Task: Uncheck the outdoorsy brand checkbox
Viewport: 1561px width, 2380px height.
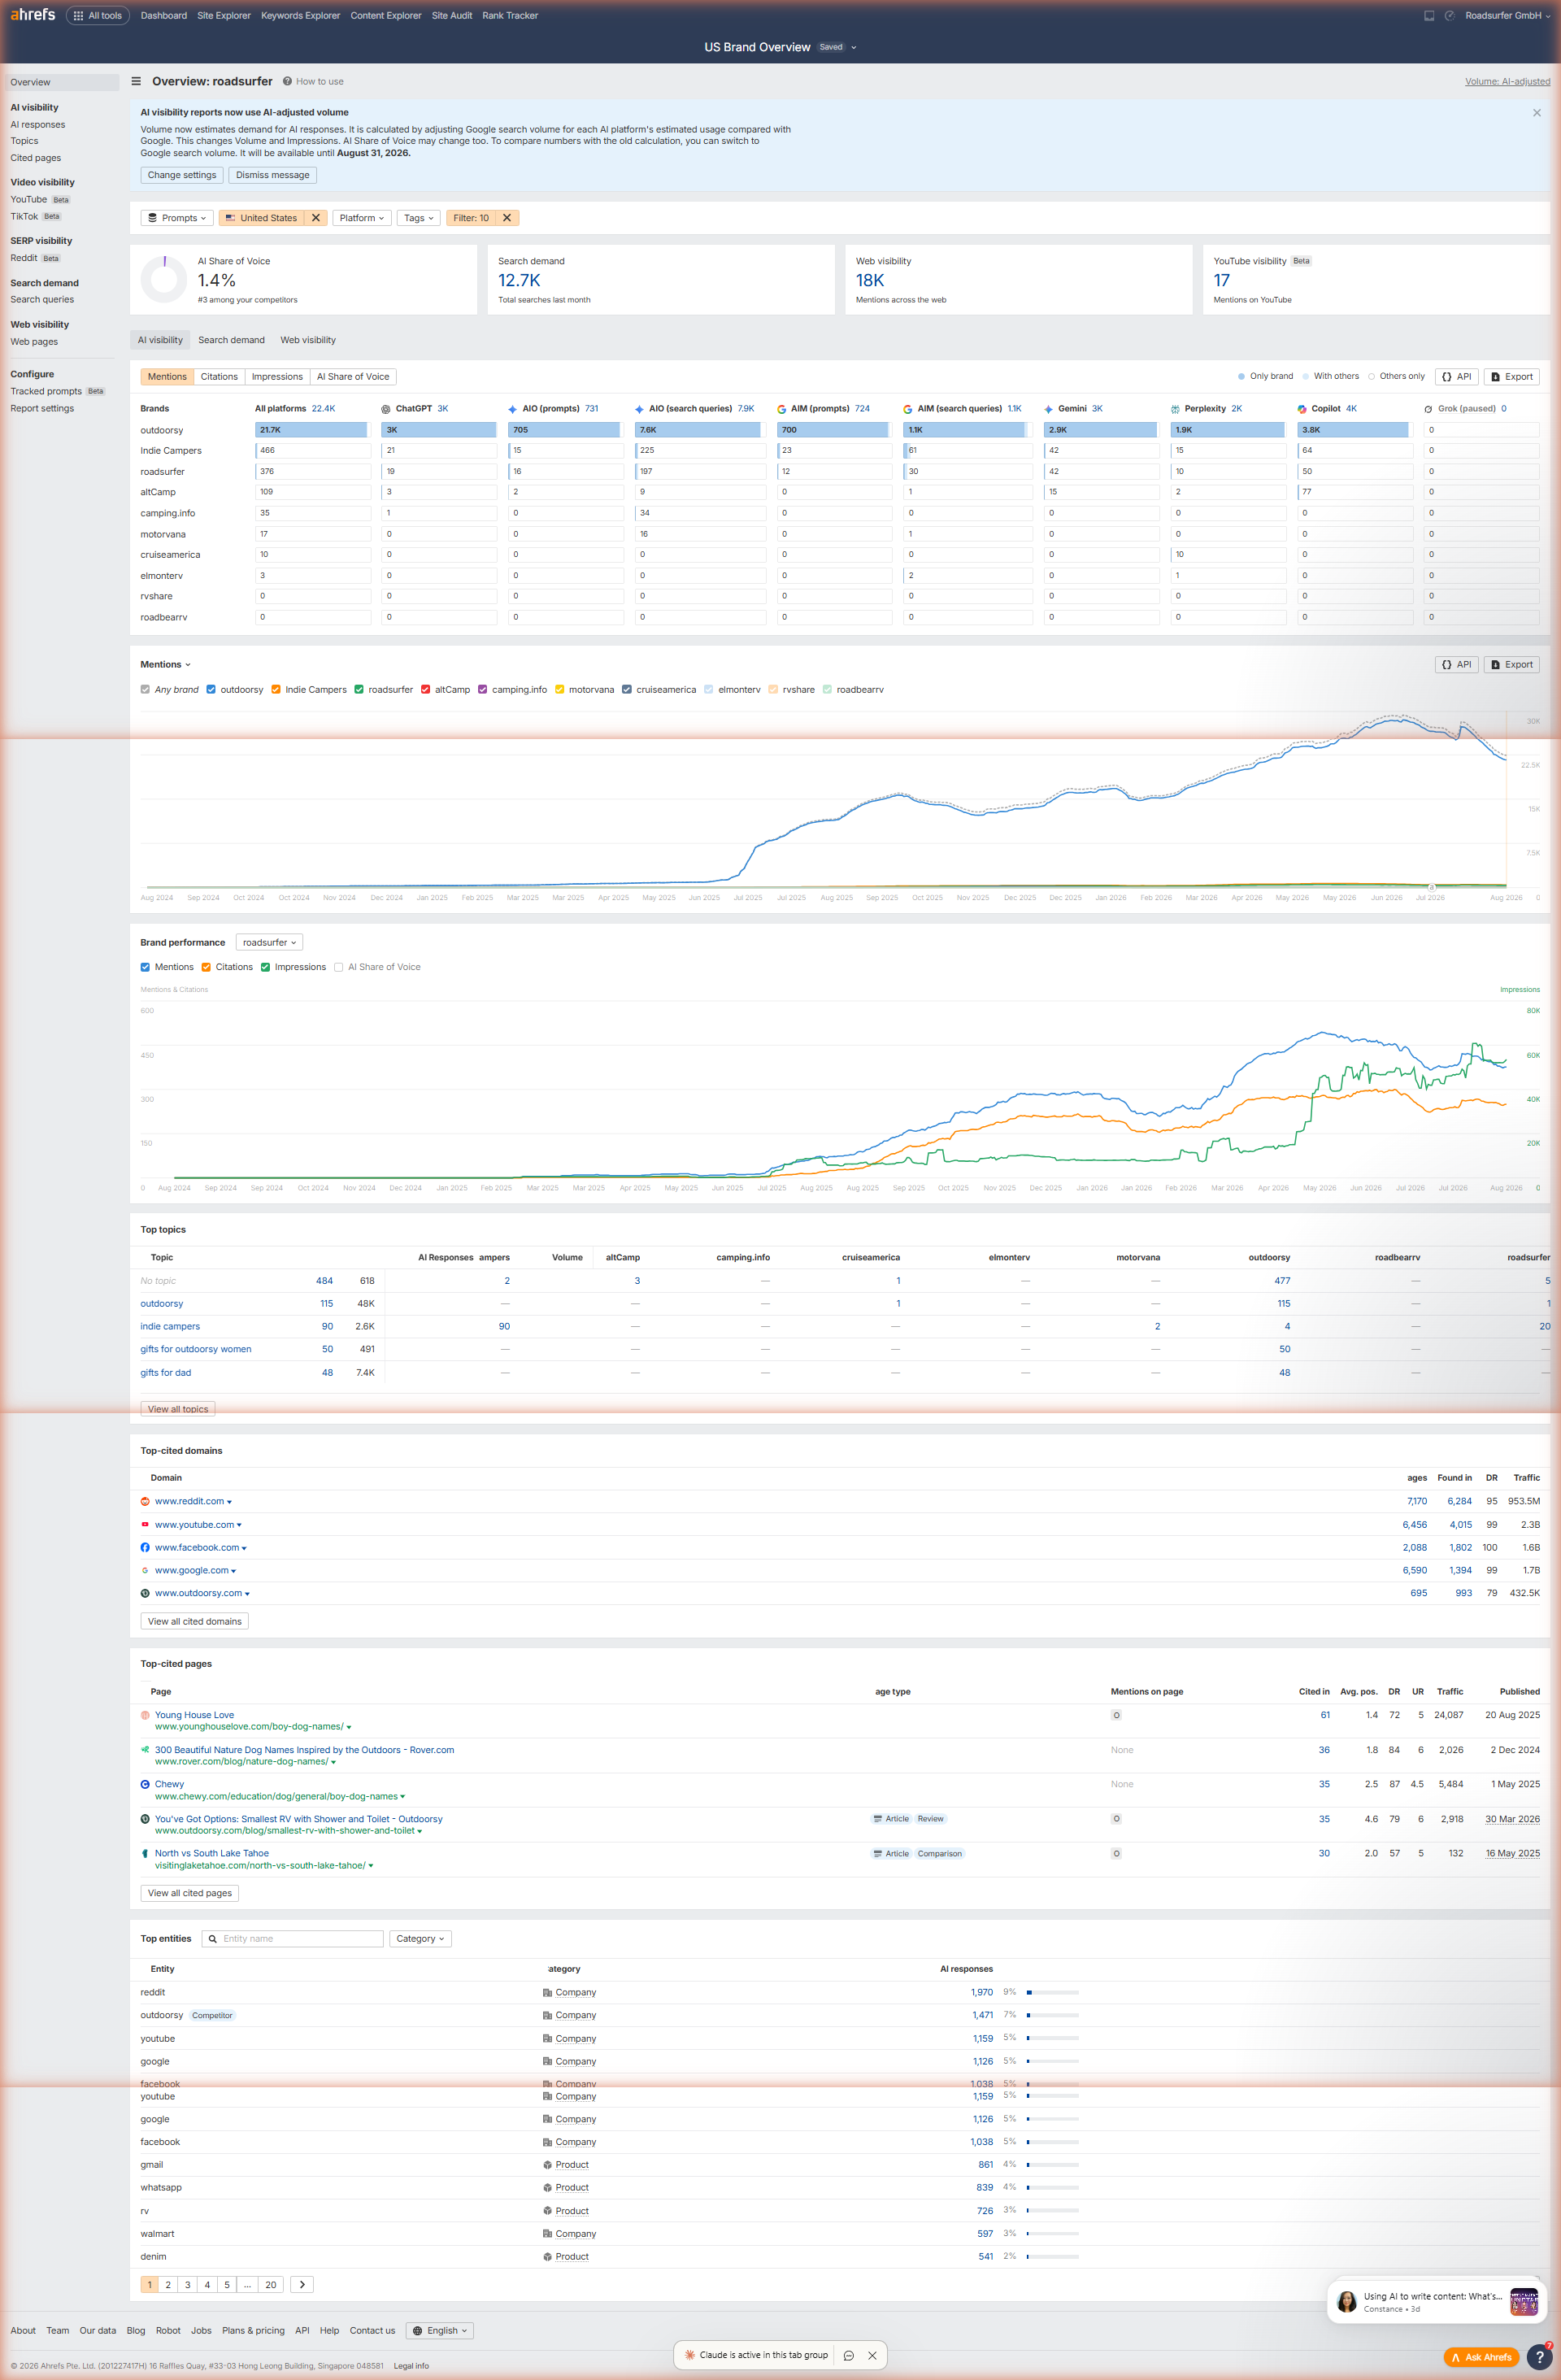Action: coord(211,690)
